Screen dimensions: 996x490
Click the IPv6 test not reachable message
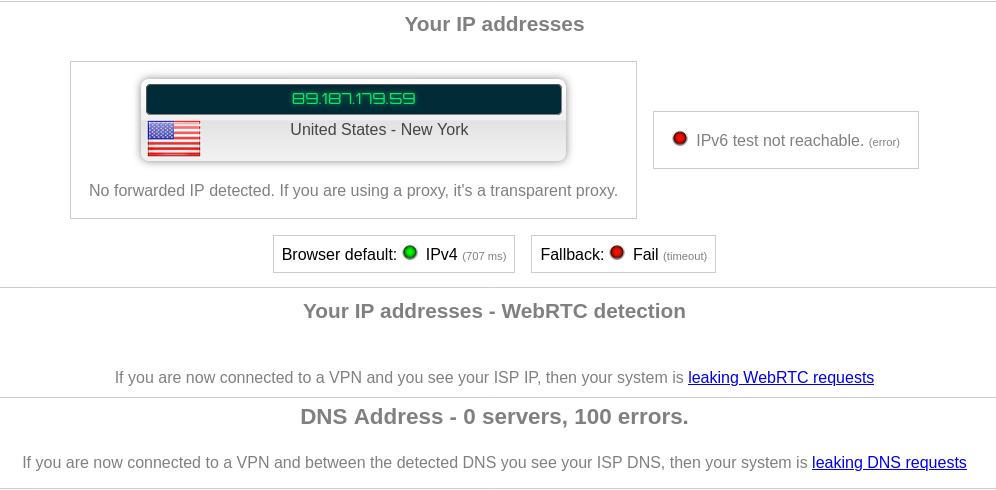pos(780,141)
